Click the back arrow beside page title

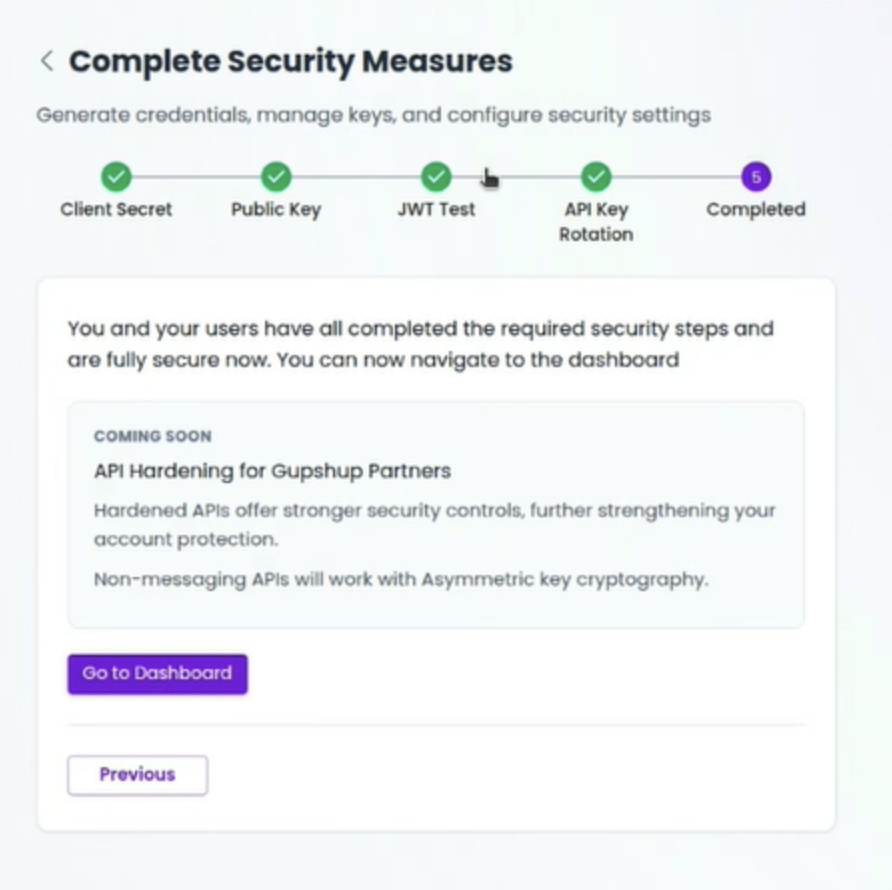48,61
